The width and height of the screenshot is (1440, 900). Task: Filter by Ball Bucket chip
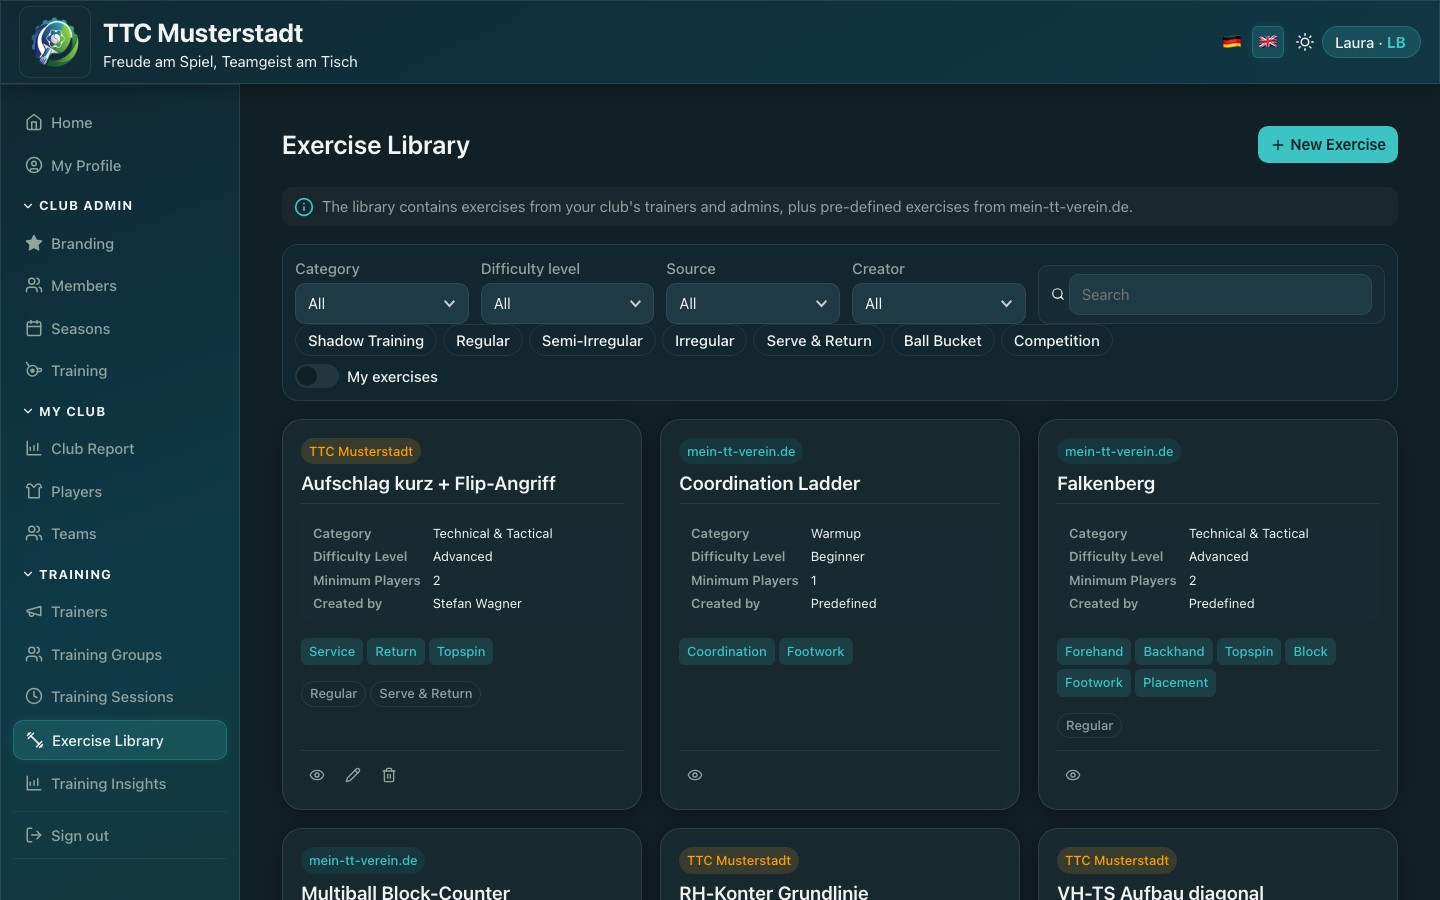943,341
